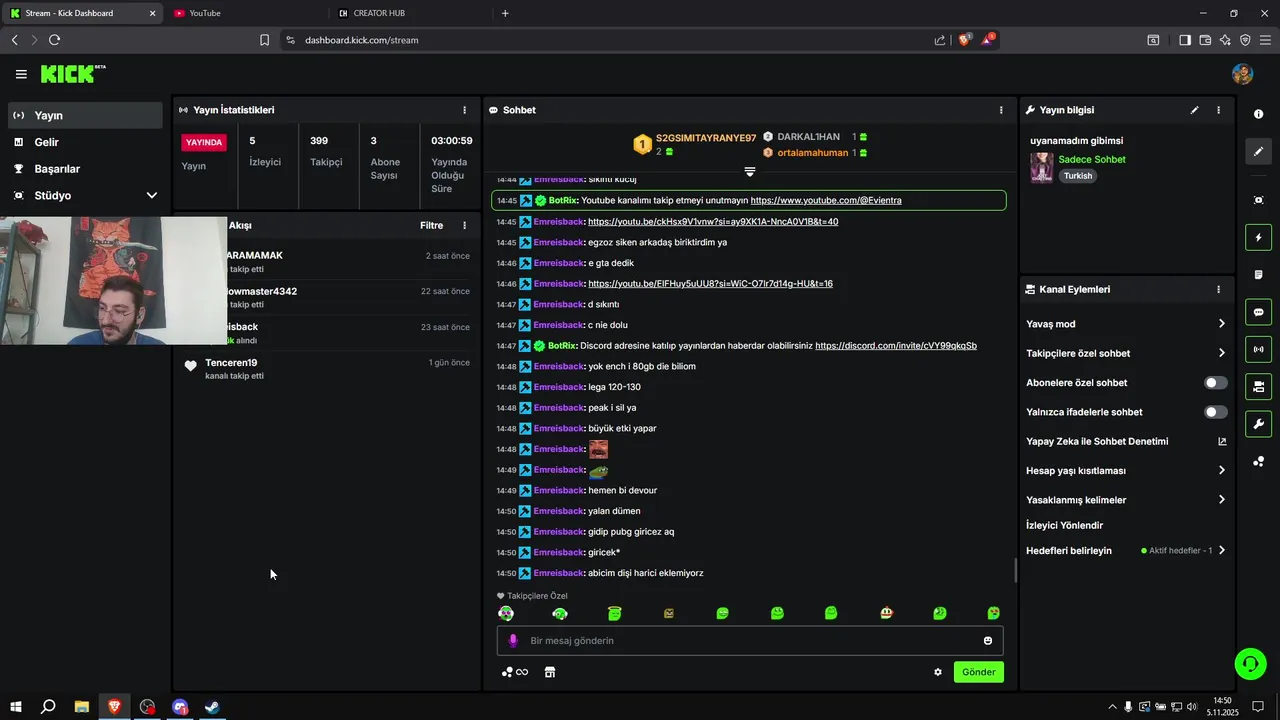This screenshot has height=720, width=1280.
Task: Open the Brave Leo AI star icon
Action: (1225, 40)
